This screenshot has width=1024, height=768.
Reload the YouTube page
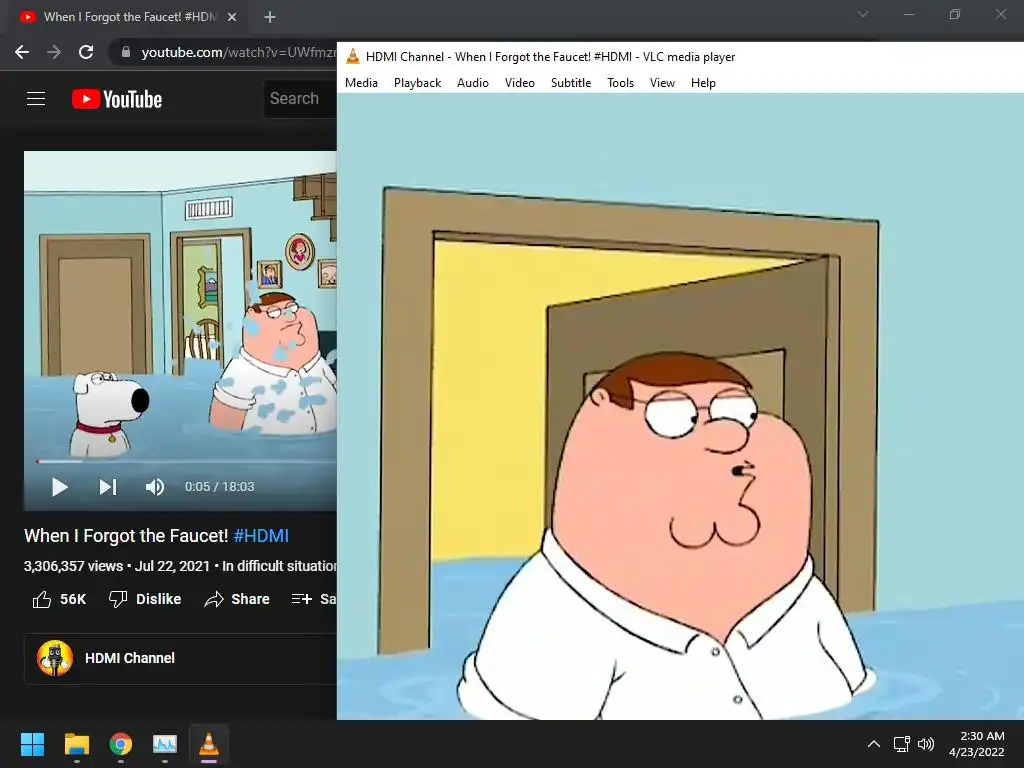tap(86, 52)
